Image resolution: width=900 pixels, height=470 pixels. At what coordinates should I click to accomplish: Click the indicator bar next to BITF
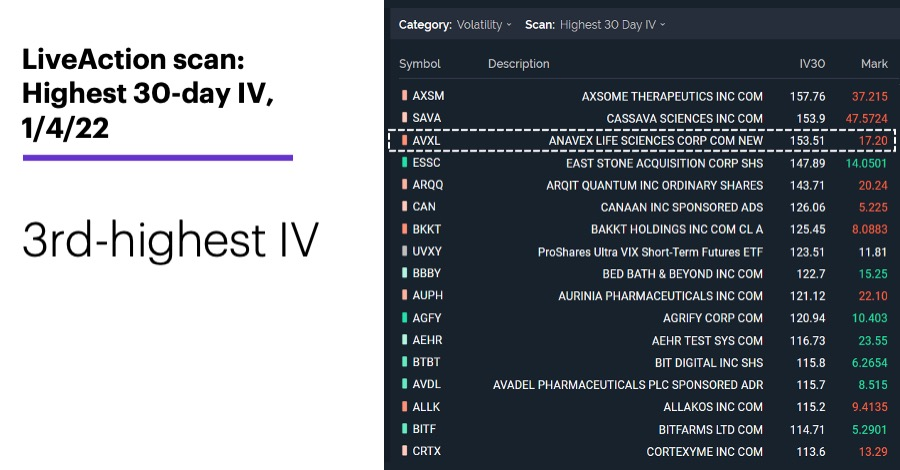tap(405, 429)
